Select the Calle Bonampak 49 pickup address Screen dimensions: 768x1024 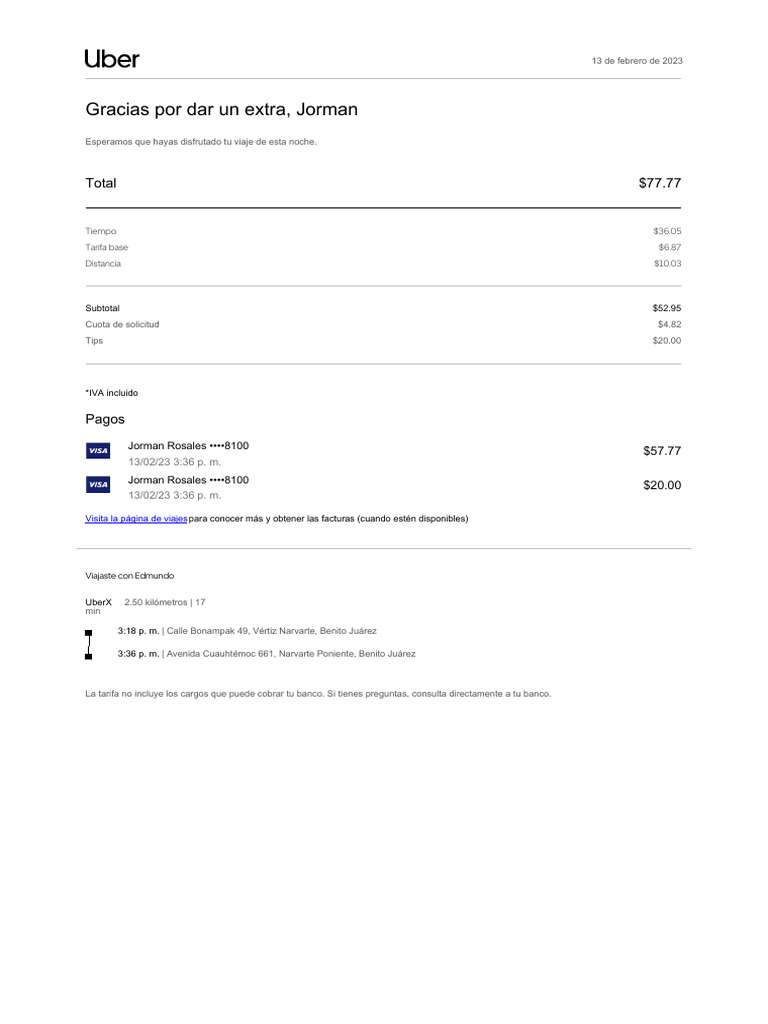[x=271, y=631]
